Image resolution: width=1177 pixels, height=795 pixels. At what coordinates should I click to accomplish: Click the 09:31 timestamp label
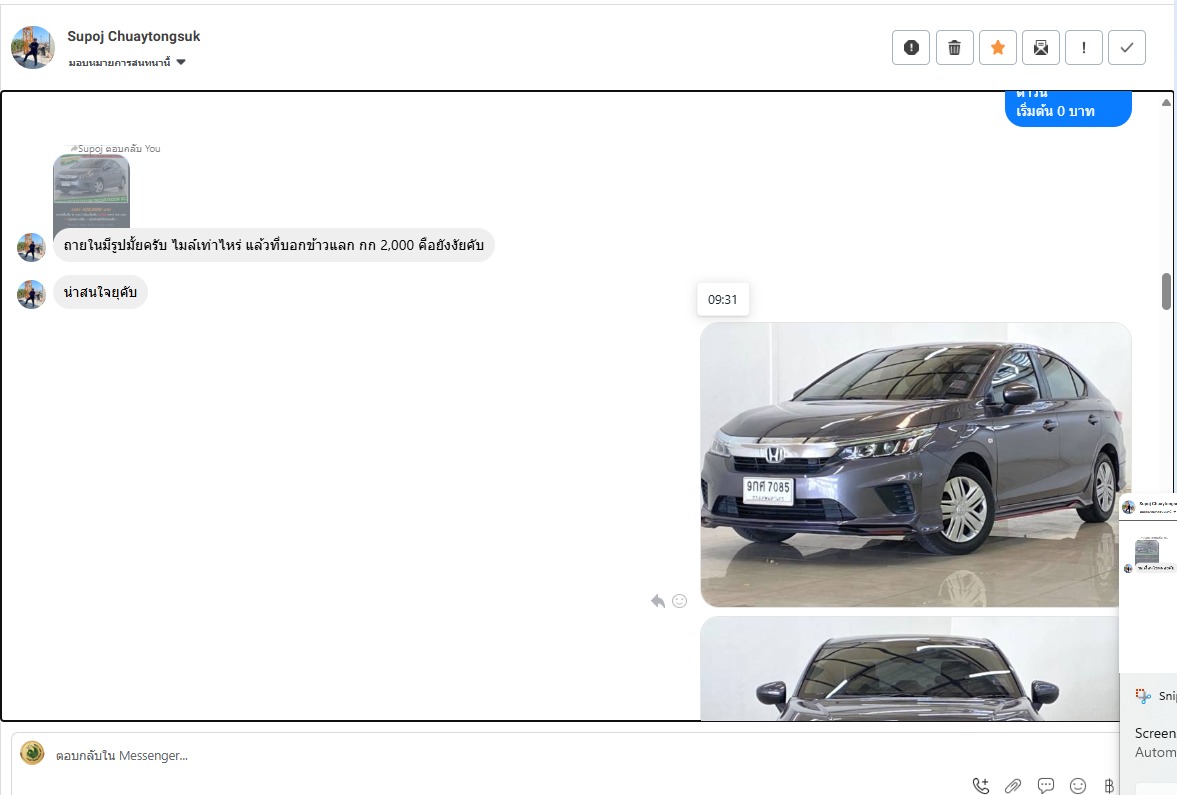coord(723,300)
